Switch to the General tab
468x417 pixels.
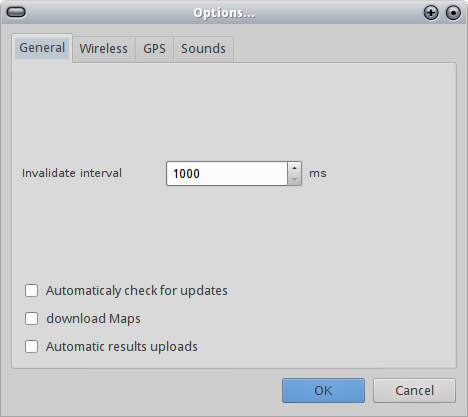pyautogui.click(x=42, y=48)
